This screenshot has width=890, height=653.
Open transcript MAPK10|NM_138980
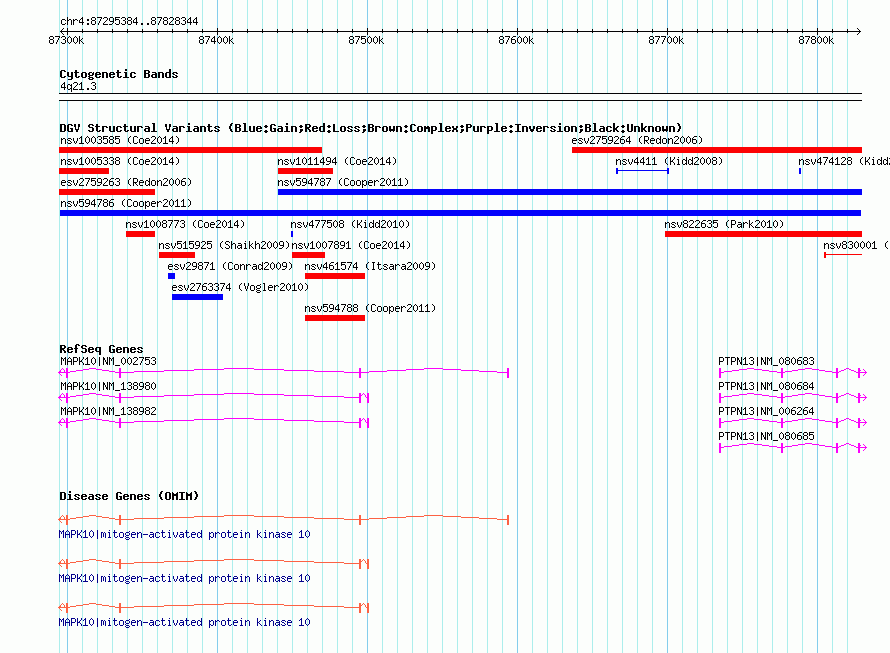coord(108,386)
